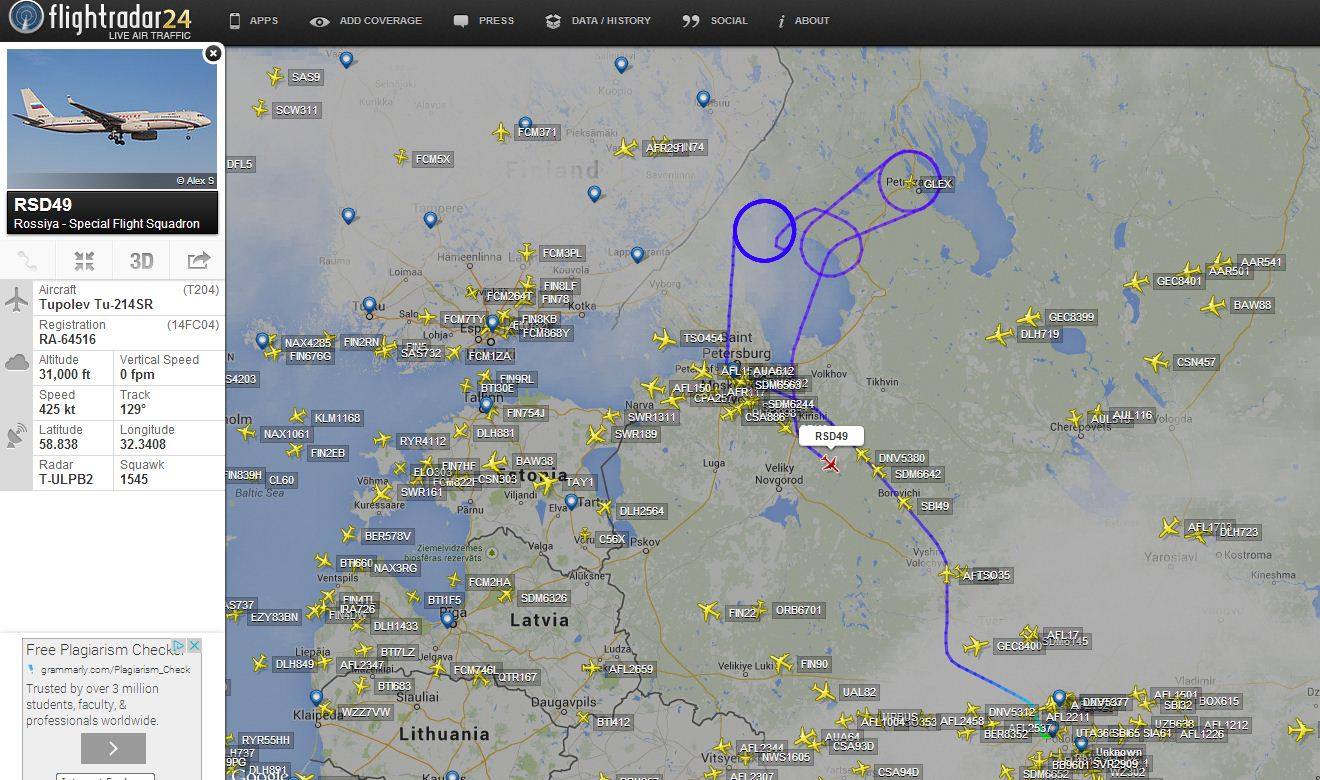Open the Apps menu
Screen dimensions: 1320x780
click(x=253, y=21)
